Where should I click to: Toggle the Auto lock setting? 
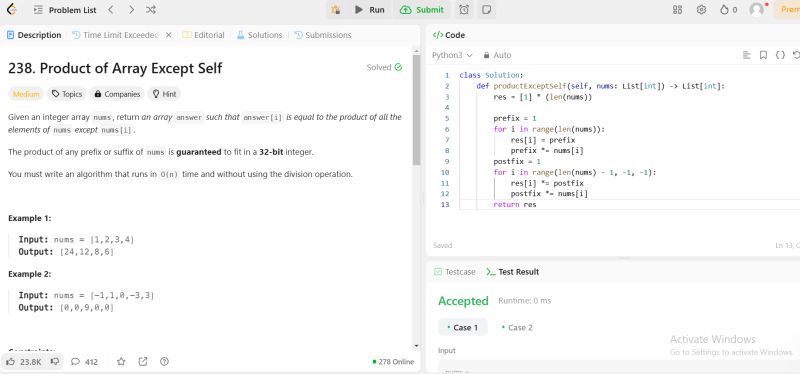tap(497, 55)
